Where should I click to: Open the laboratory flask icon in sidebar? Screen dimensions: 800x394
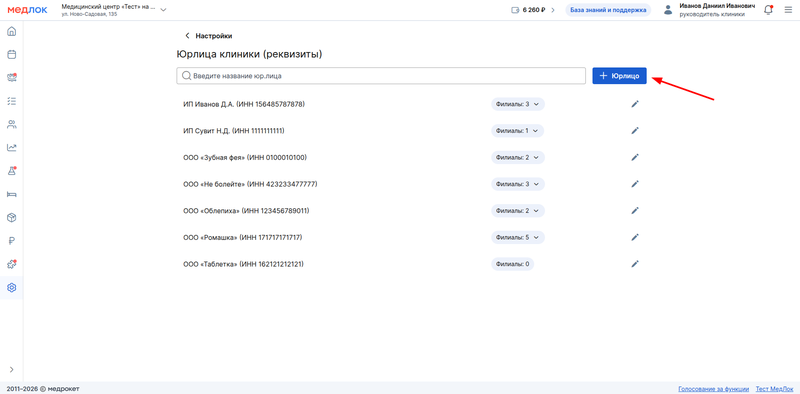[x=11, y=171]
